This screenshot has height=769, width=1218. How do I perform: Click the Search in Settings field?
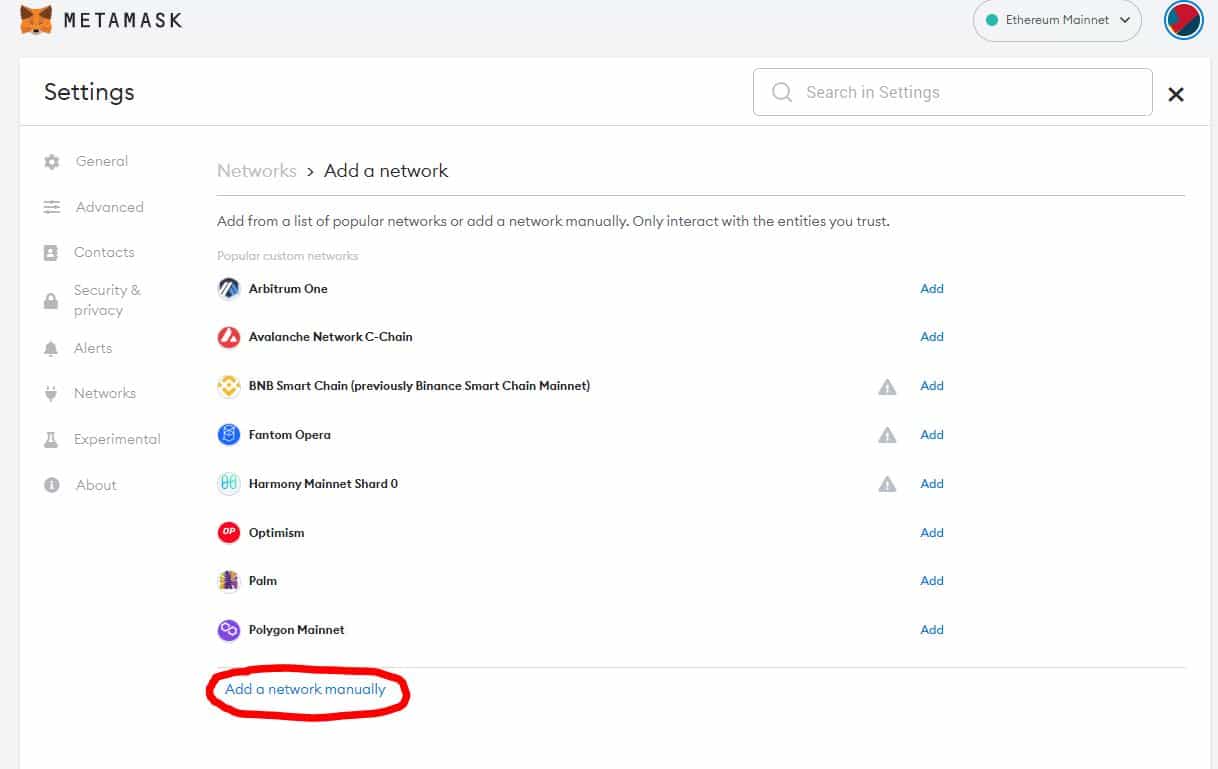pos(952,92)
